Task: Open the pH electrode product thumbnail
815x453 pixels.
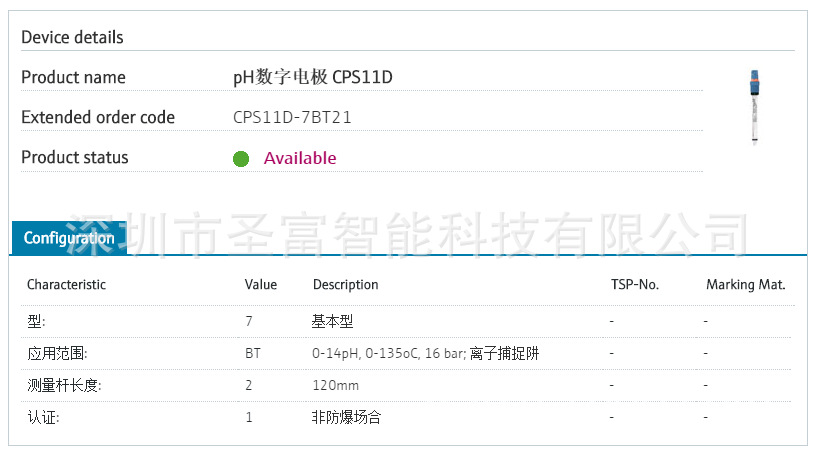Action: pyautogui.click(x=753, y=108)
